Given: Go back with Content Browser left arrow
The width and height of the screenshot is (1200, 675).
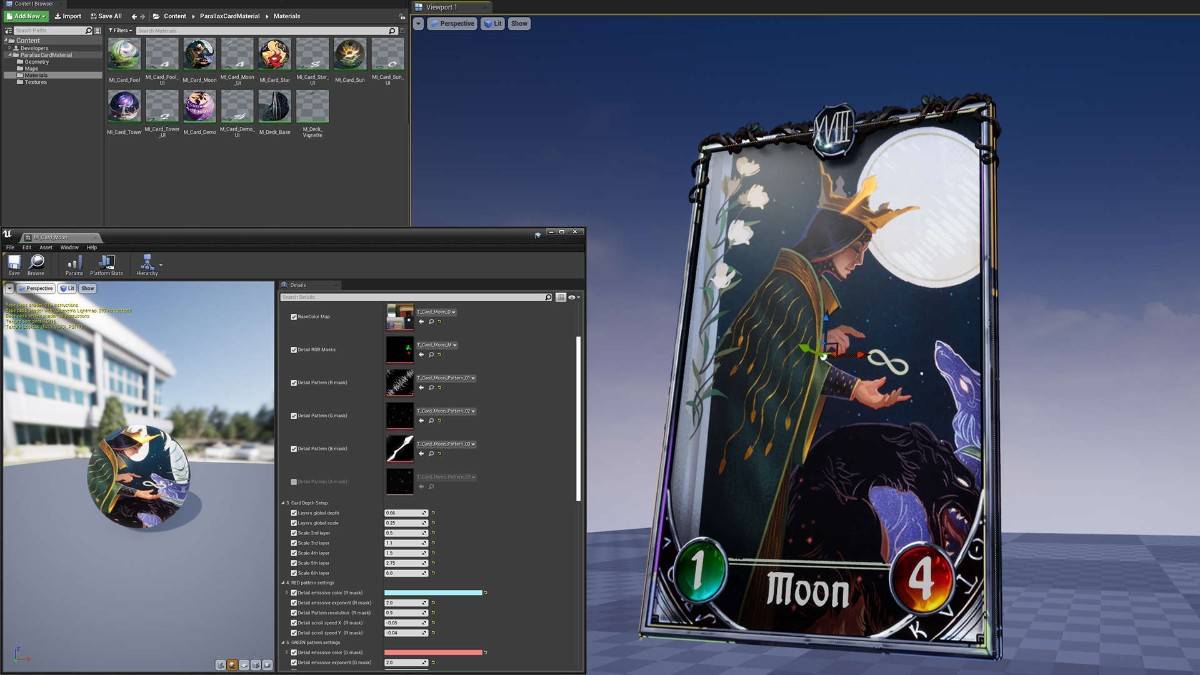Looking at the screenshot, I should (x=135, y=16).
